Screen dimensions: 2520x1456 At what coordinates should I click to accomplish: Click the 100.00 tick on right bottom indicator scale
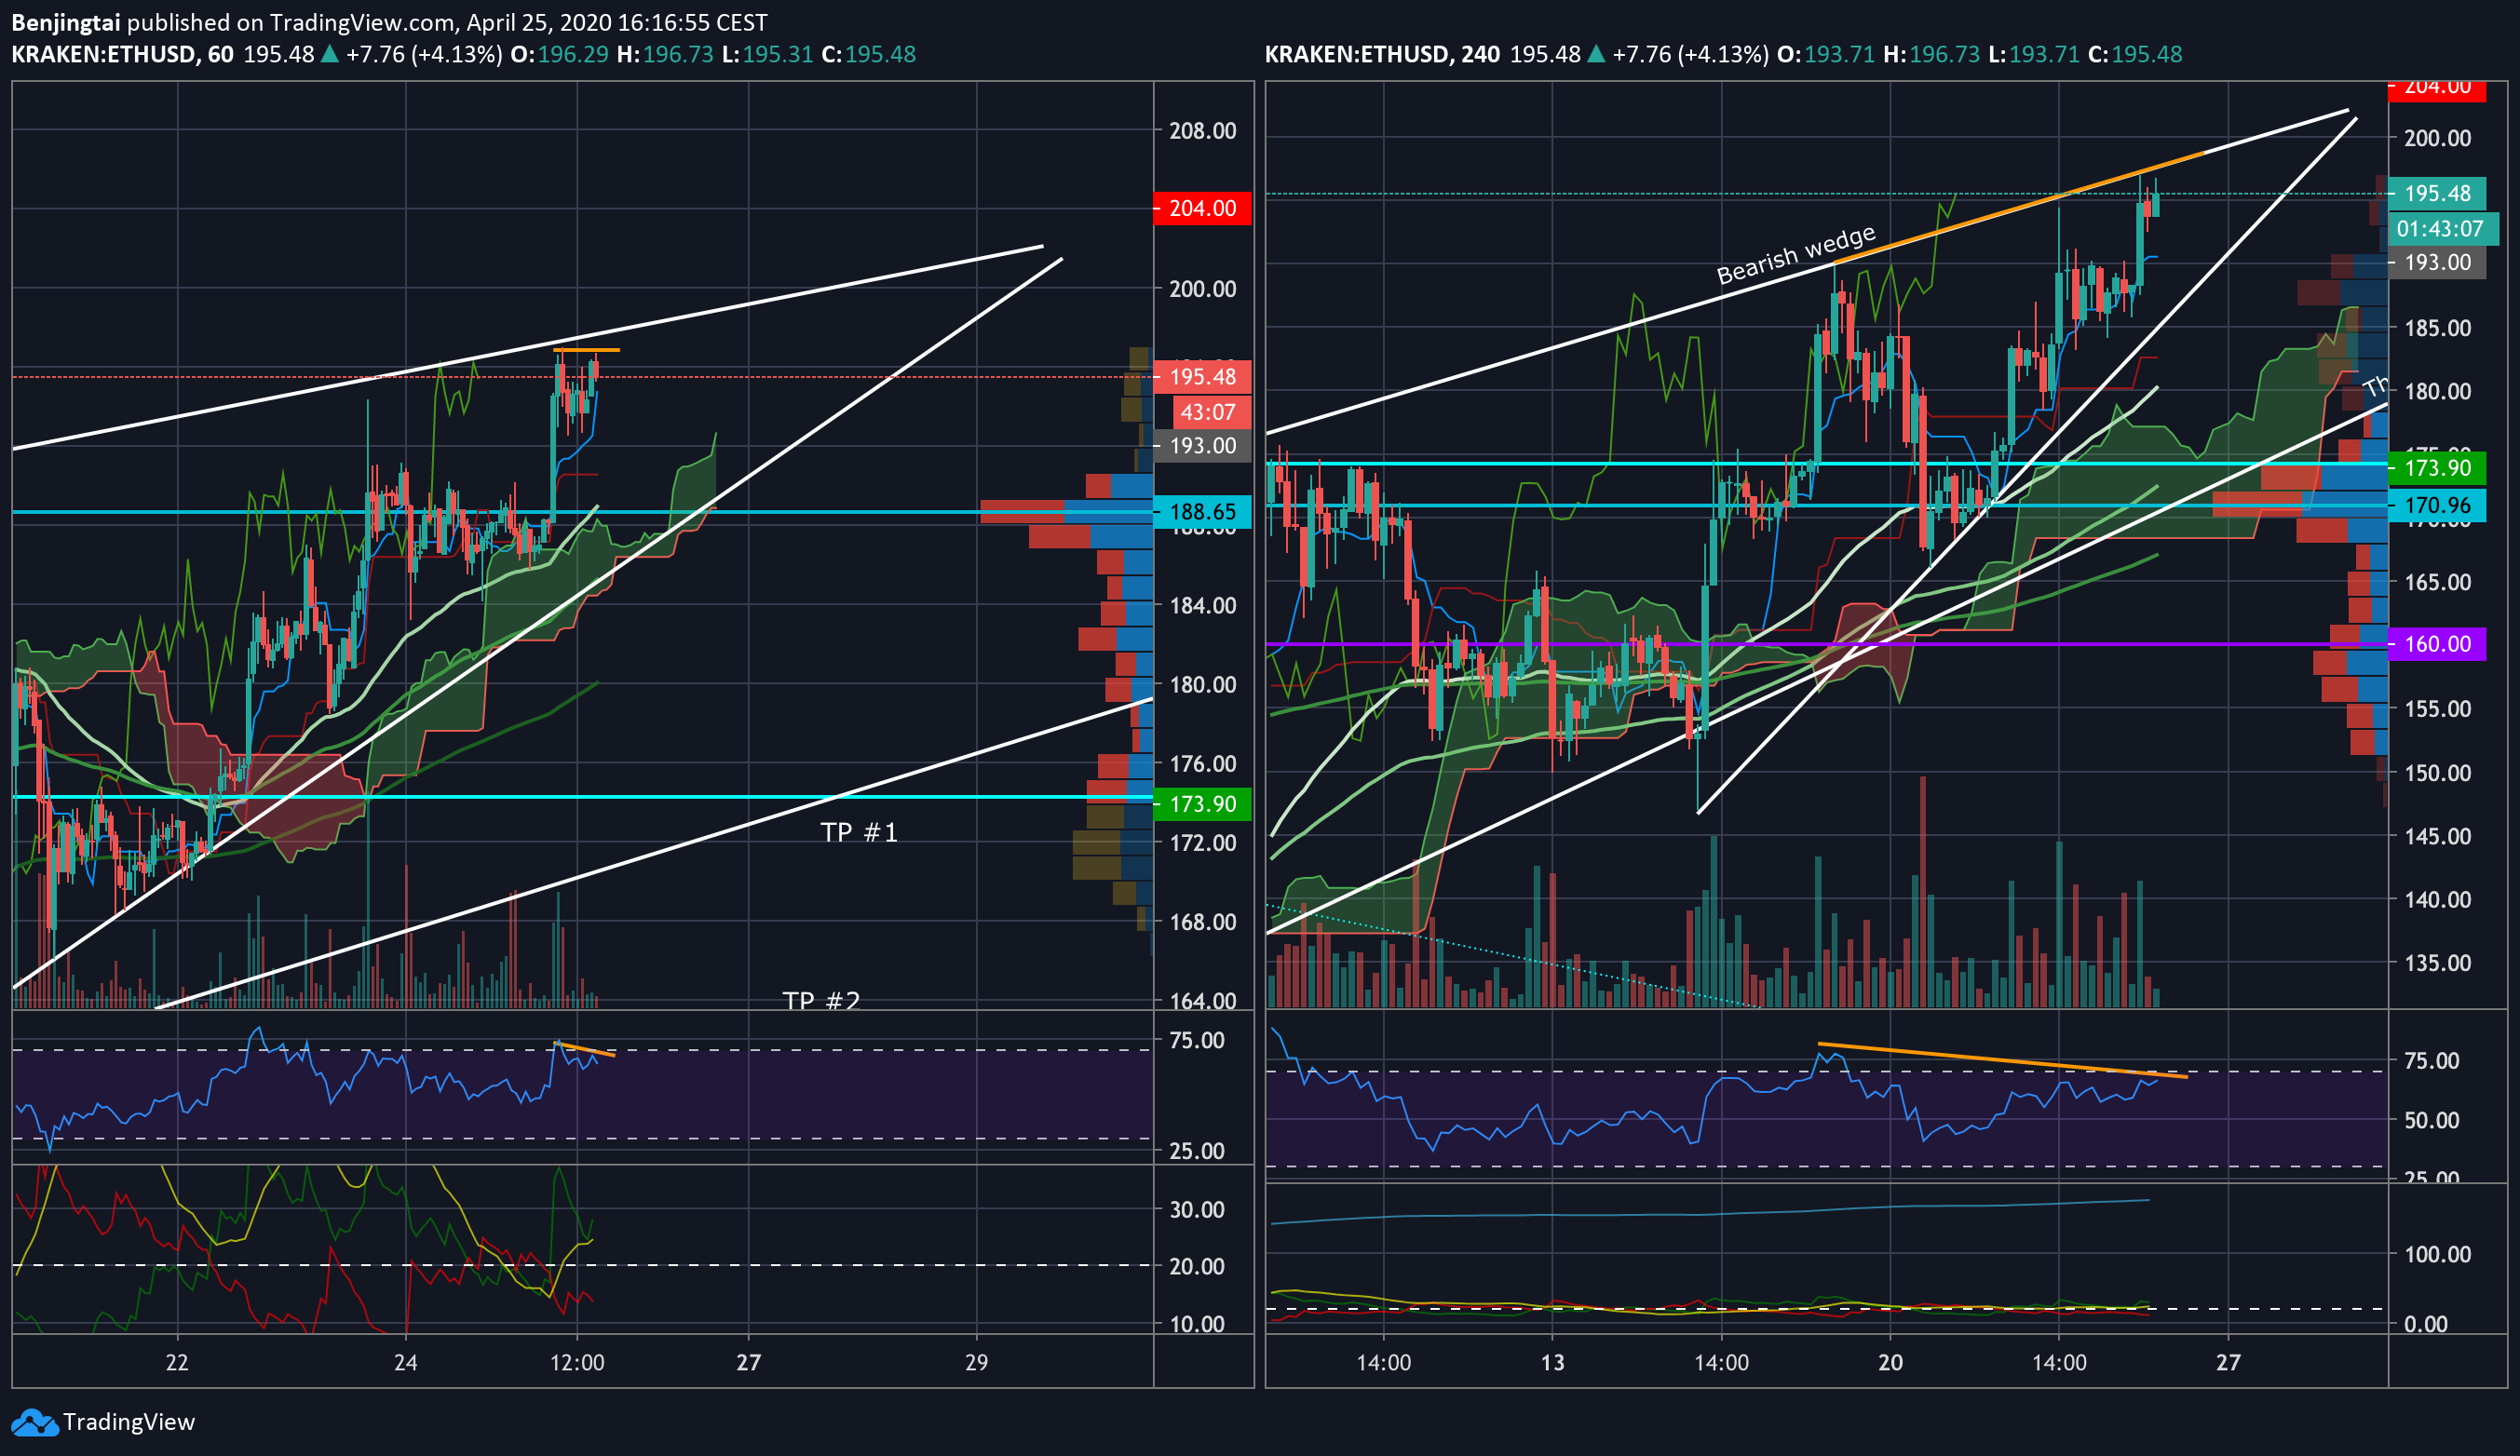coord(2437,1254)
